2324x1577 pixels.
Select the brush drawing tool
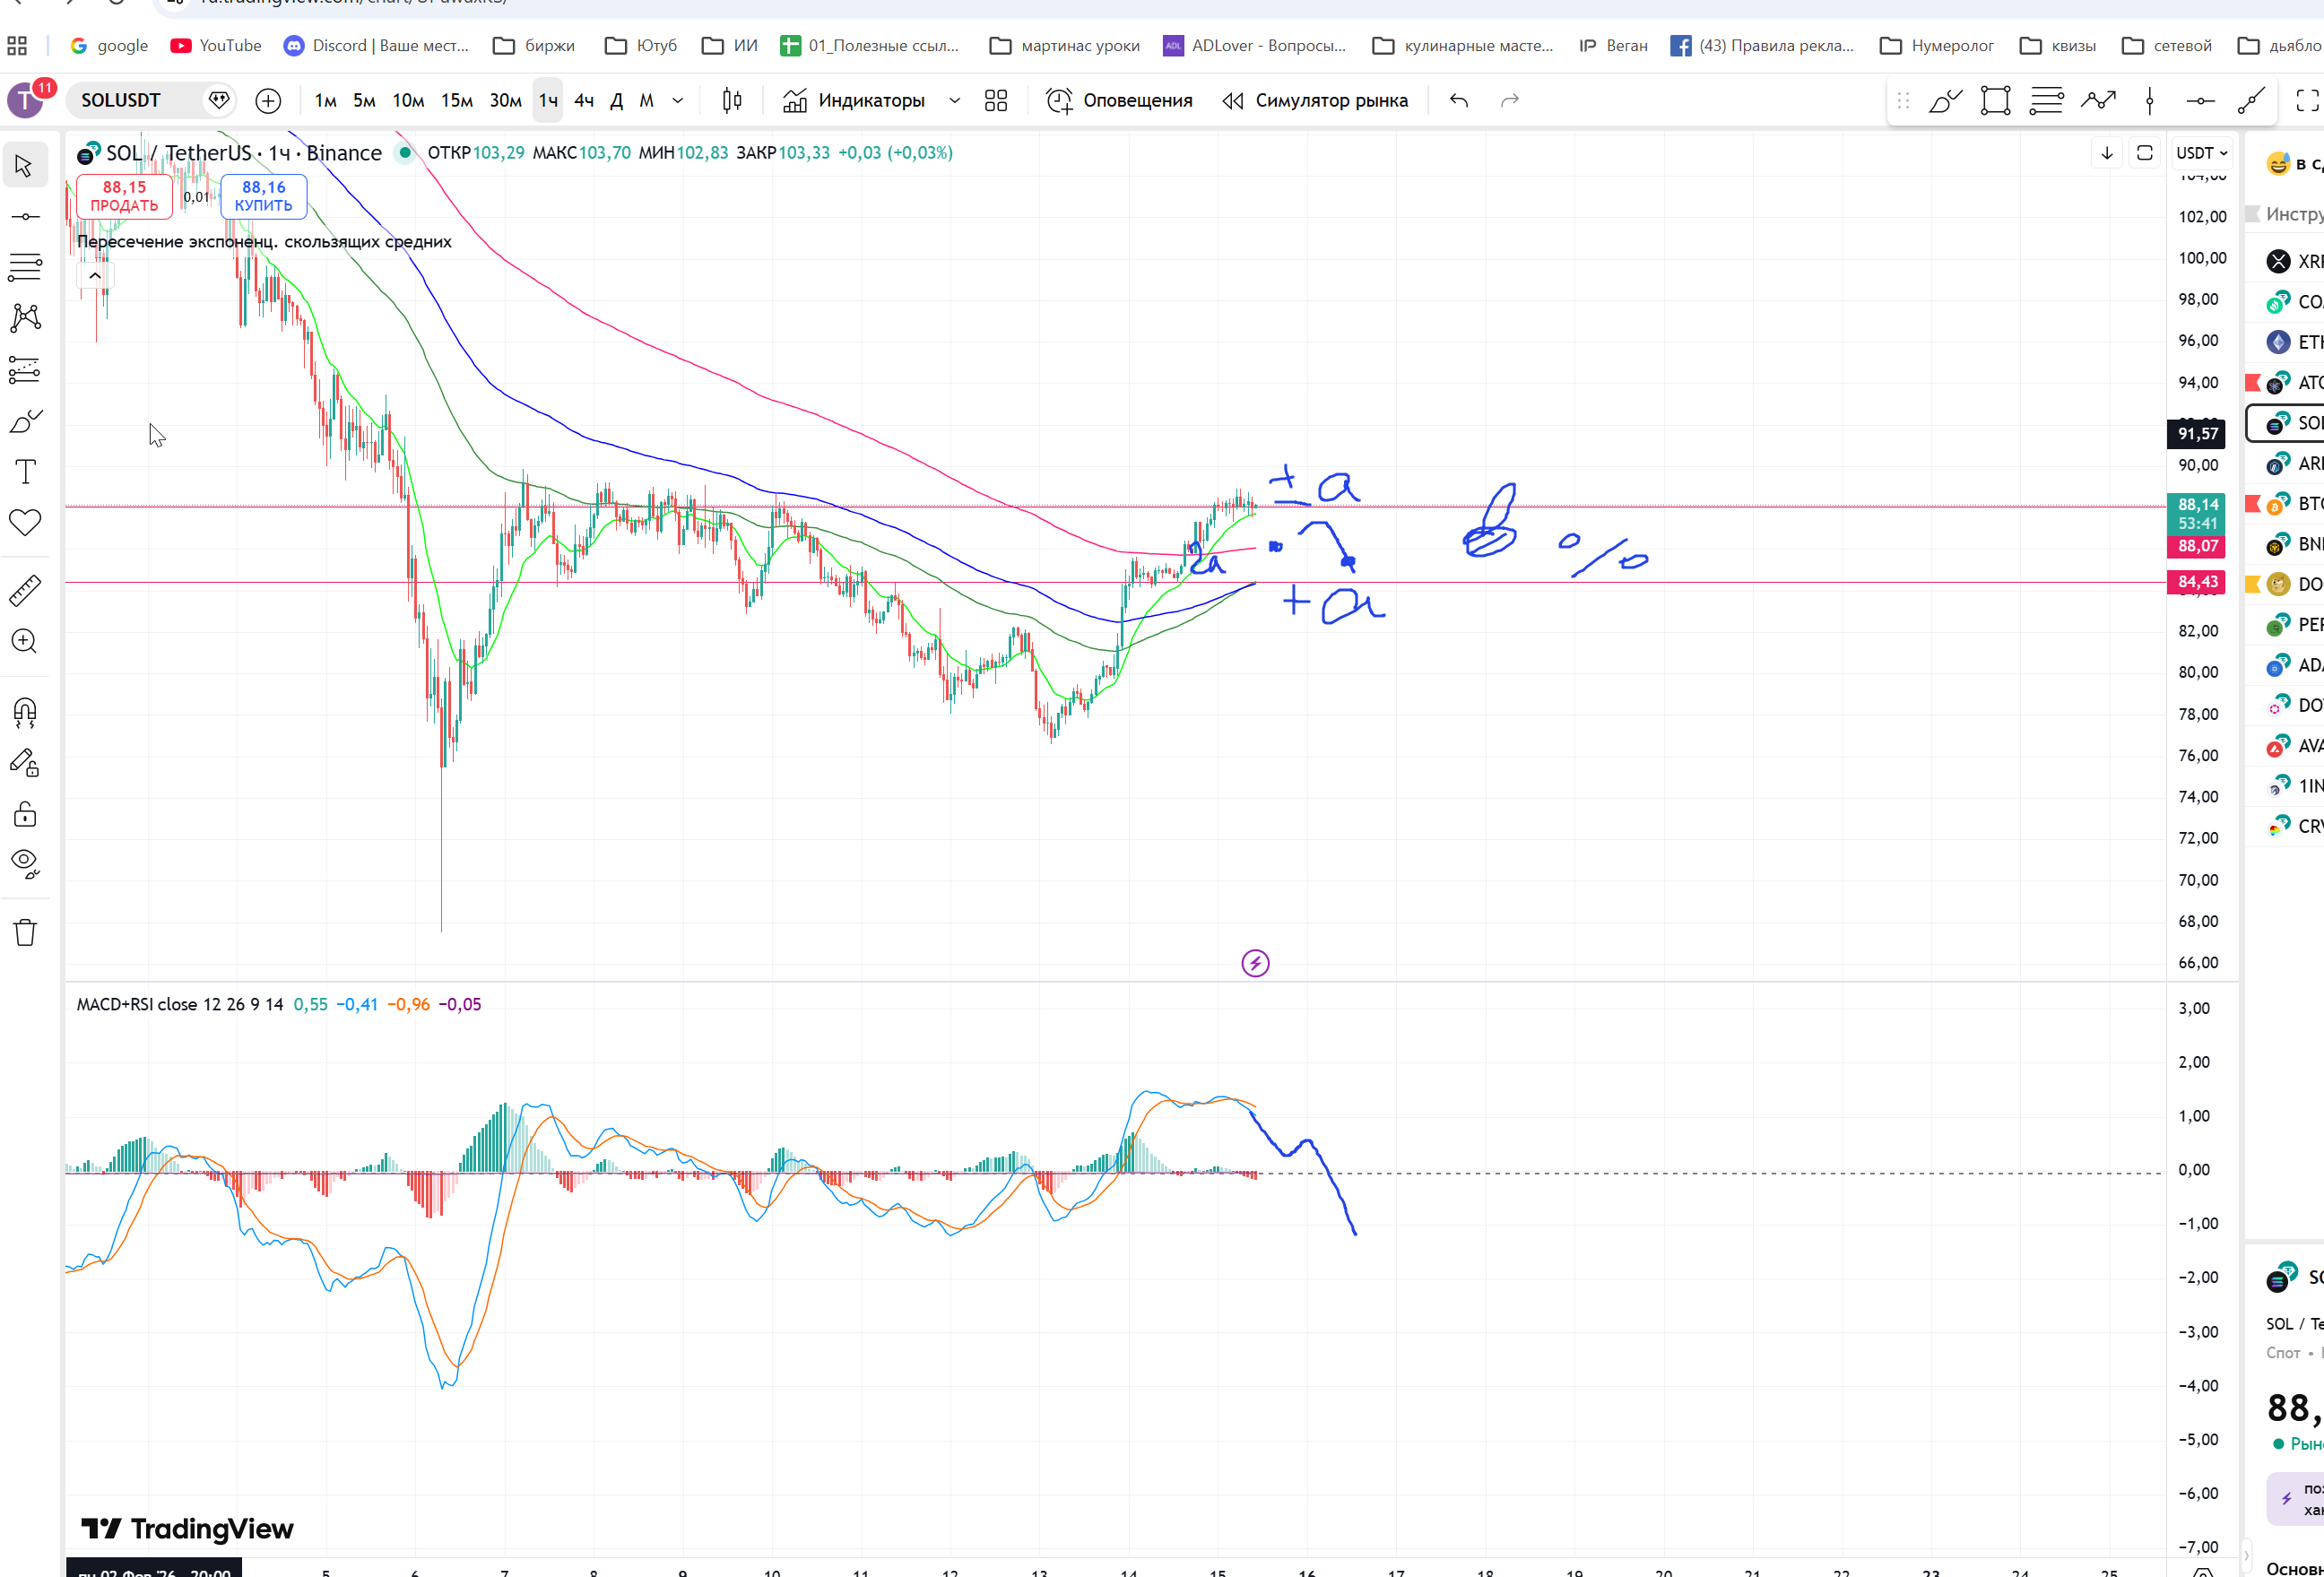click(x=25, y=421)
